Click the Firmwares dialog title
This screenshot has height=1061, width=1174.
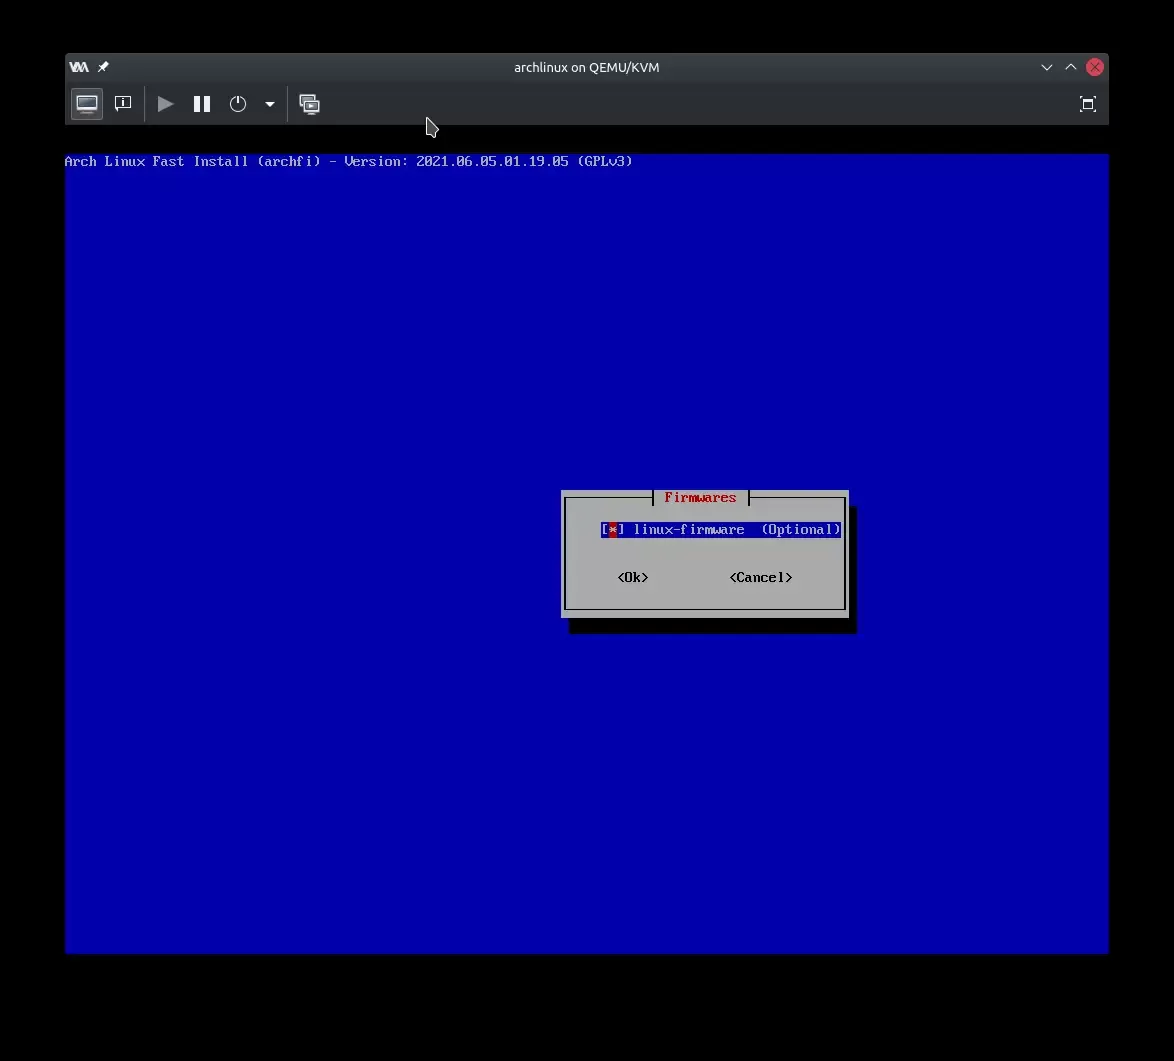point(700,497)
